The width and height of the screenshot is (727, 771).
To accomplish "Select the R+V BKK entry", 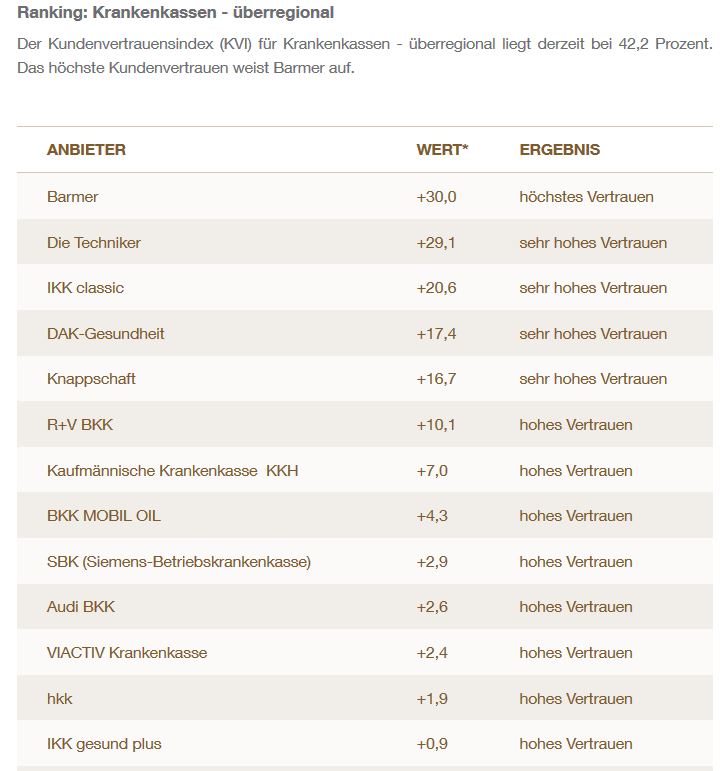I will point(80,425).
